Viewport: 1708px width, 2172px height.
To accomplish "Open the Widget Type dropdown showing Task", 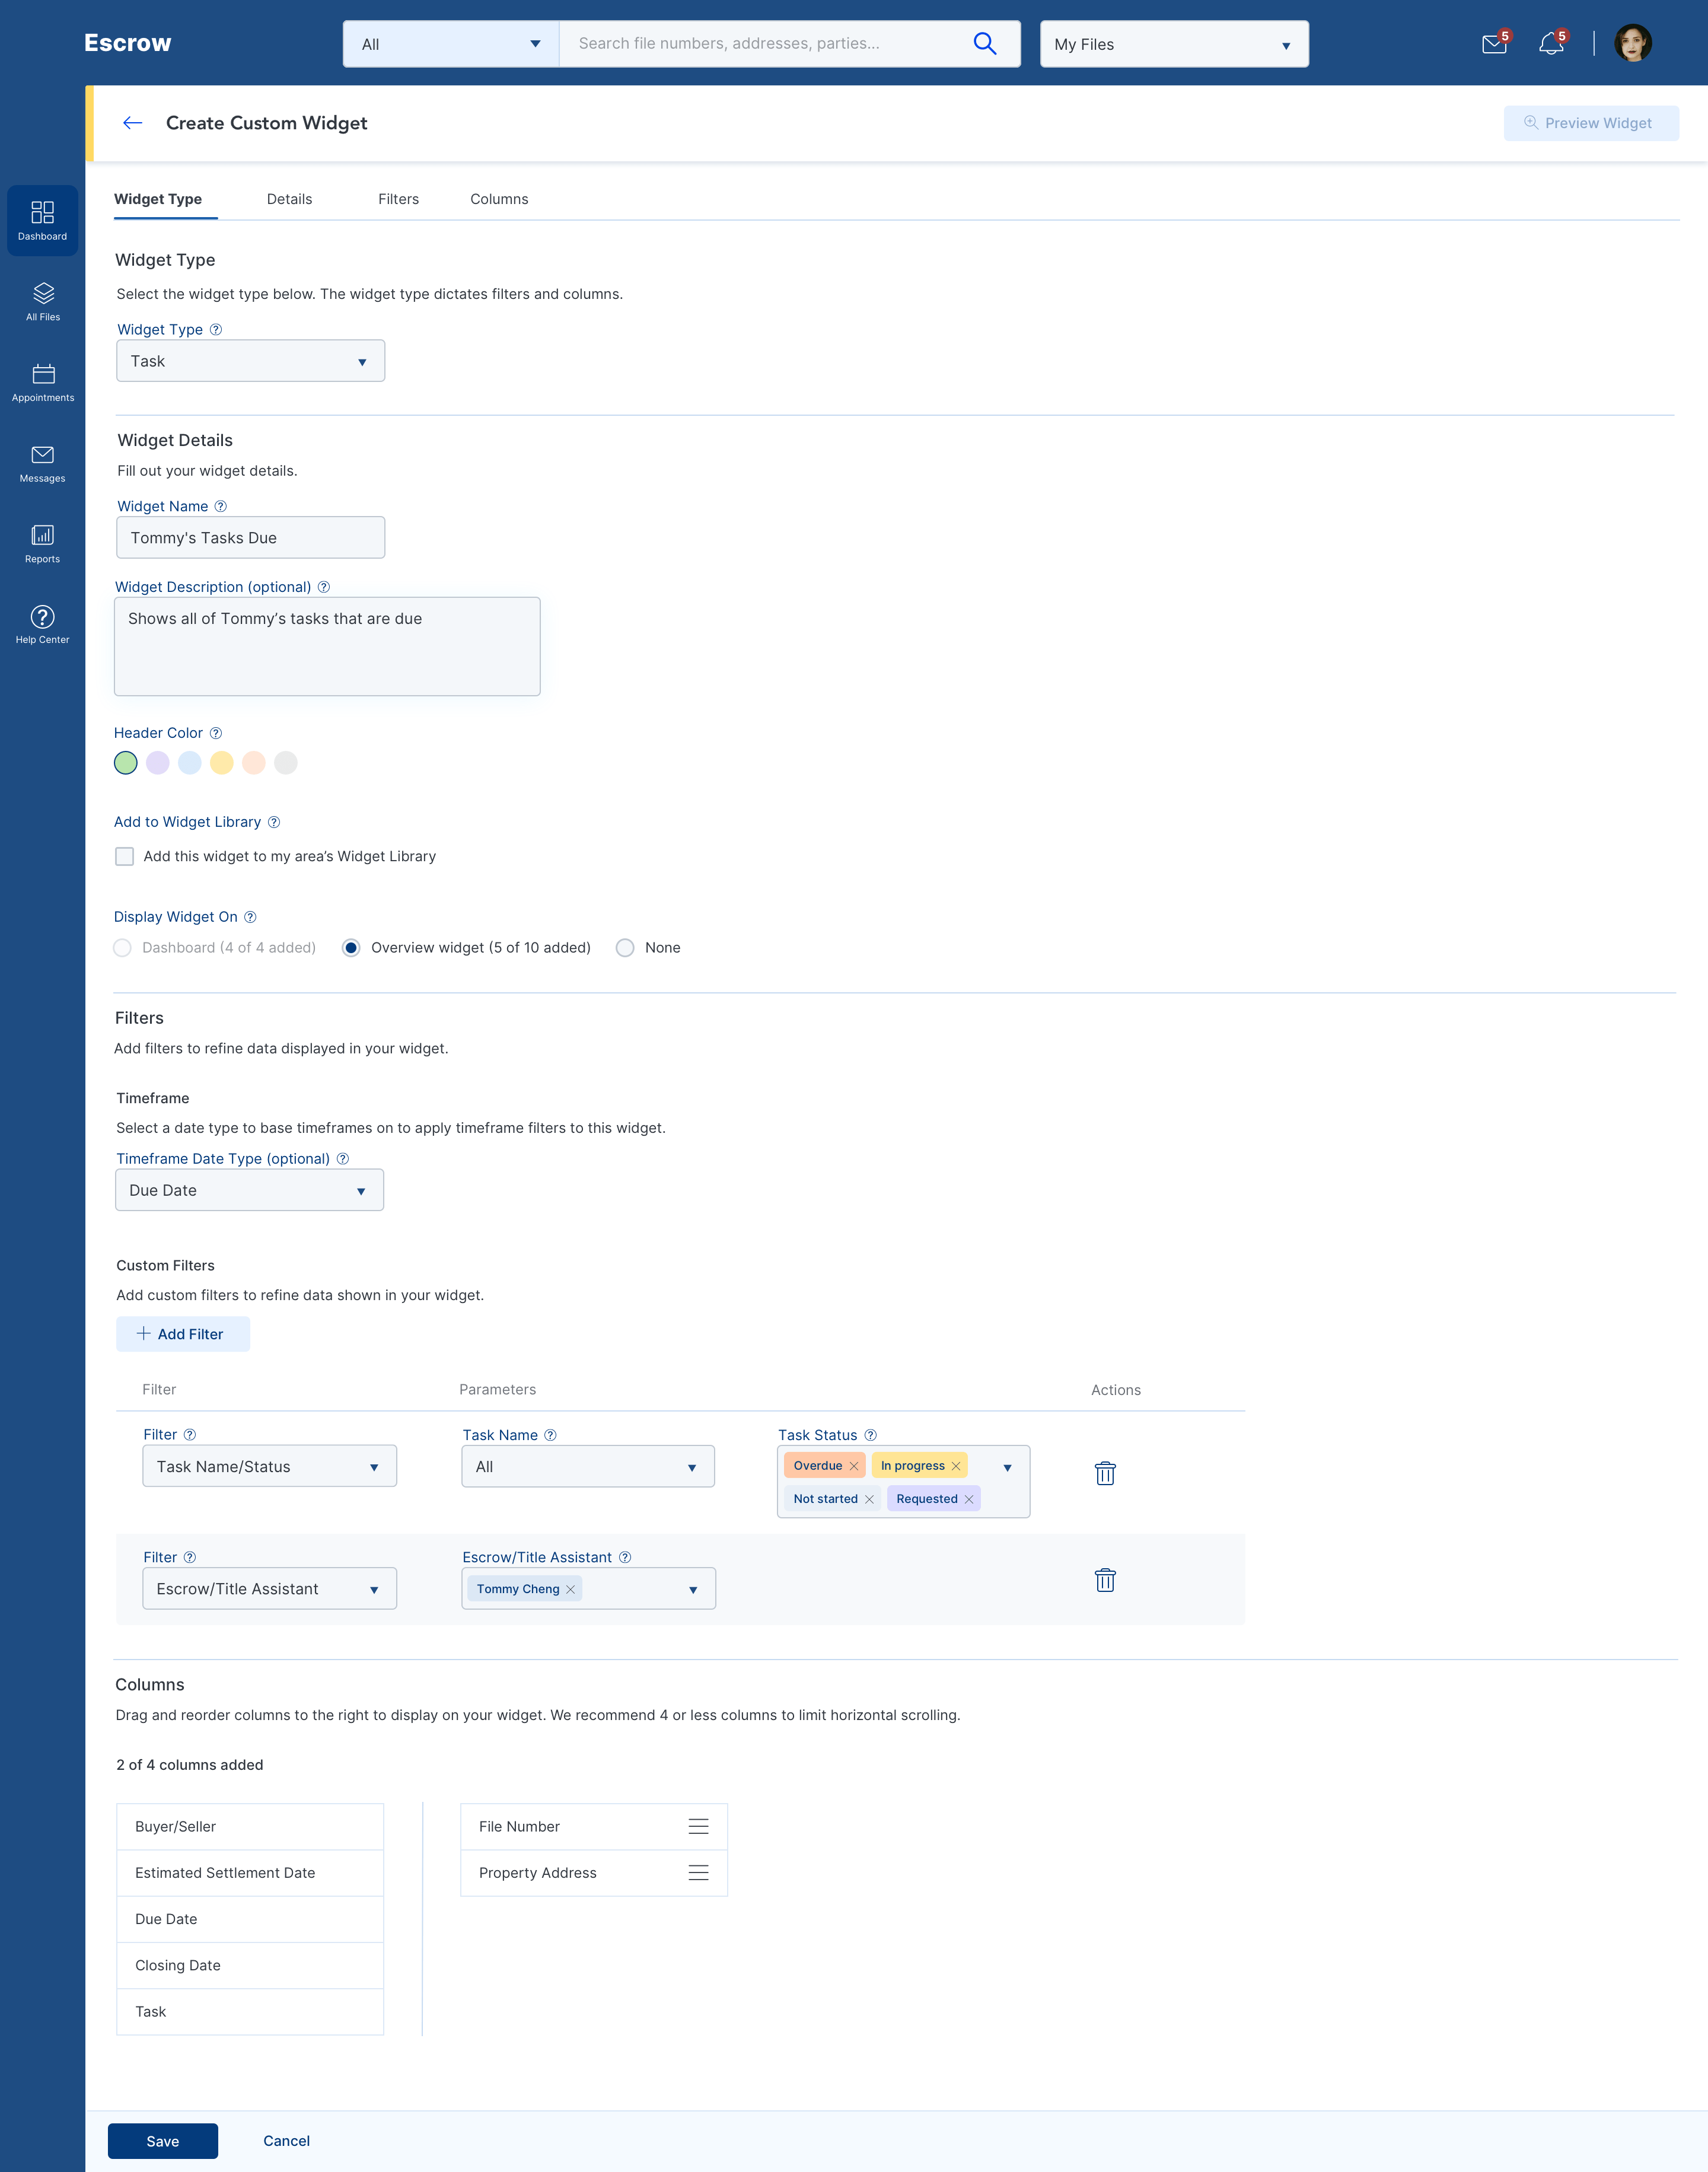I will click(250, 361).
